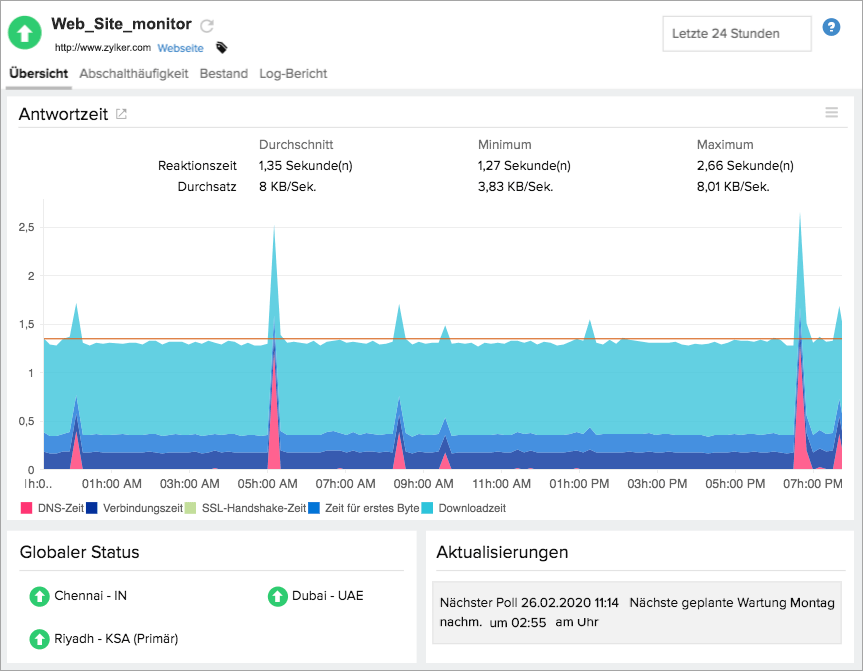Switch to the Abschalthäufigkeit tab
863x671 pixels.
134,74
